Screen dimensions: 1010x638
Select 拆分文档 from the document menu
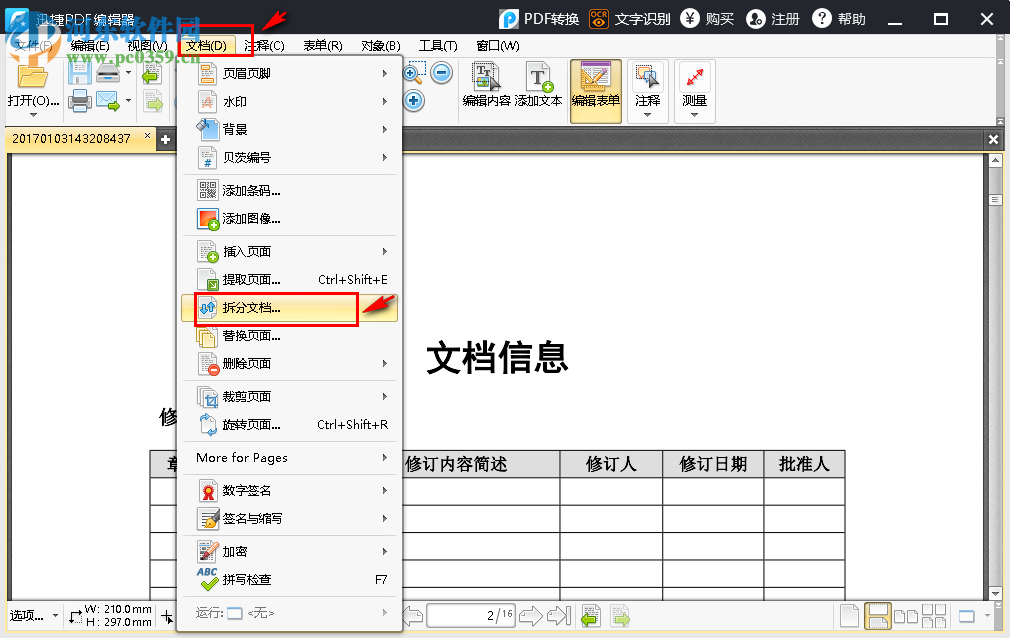[248, 309]
